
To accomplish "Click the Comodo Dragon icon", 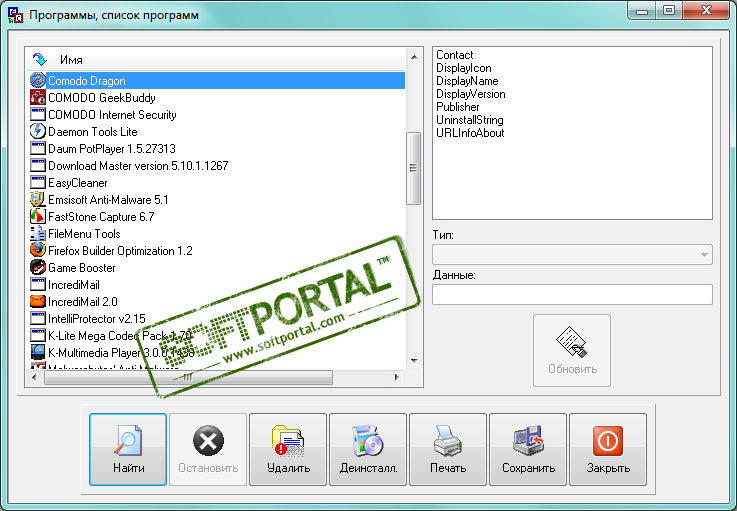I will coord(38,80).
